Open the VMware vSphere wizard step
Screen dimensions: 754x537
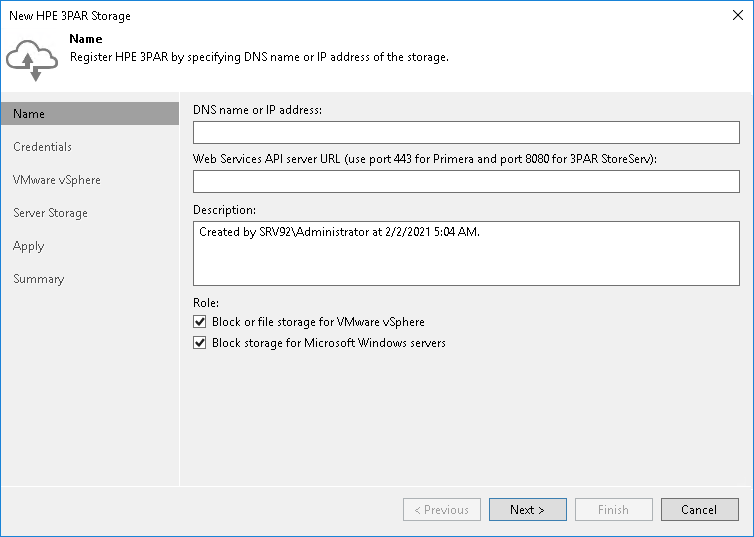tap(57, 180)
